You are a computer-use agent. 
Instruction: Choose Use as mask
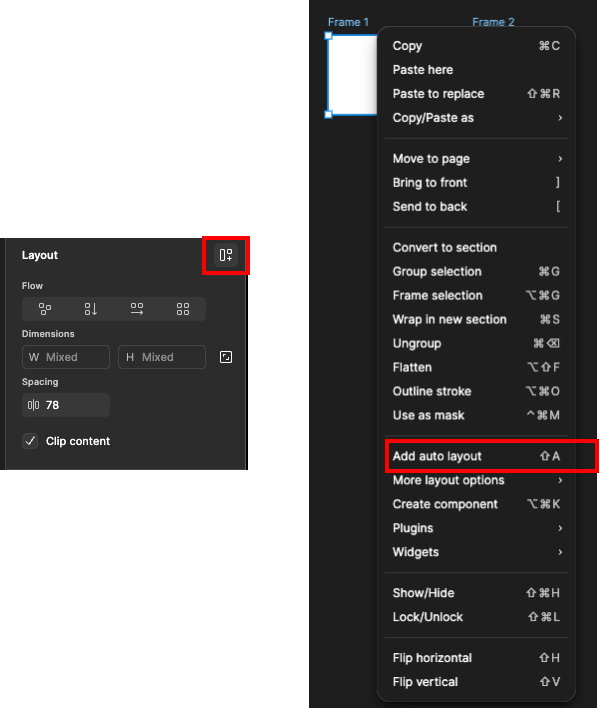[x=477, y=415]
